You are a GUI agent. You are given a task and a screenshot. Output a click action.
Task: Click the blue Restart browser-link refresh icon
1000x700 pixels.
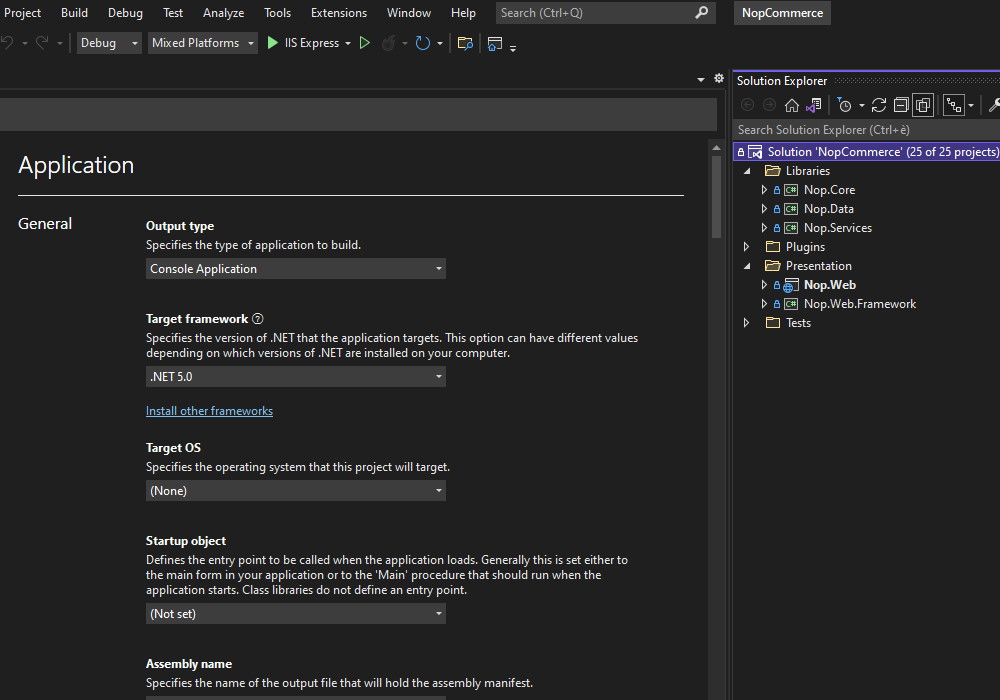coord(422,43)
